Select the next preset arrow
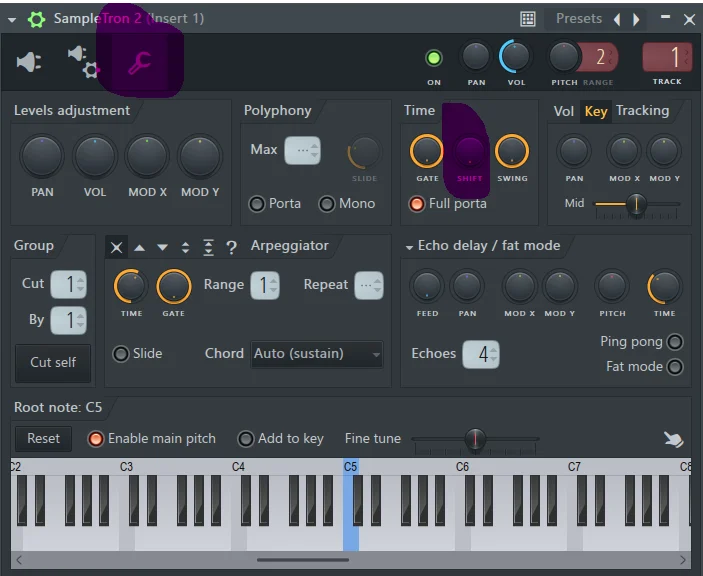The width and height of the screenshot is (703, 576). [x=636, y=19]
